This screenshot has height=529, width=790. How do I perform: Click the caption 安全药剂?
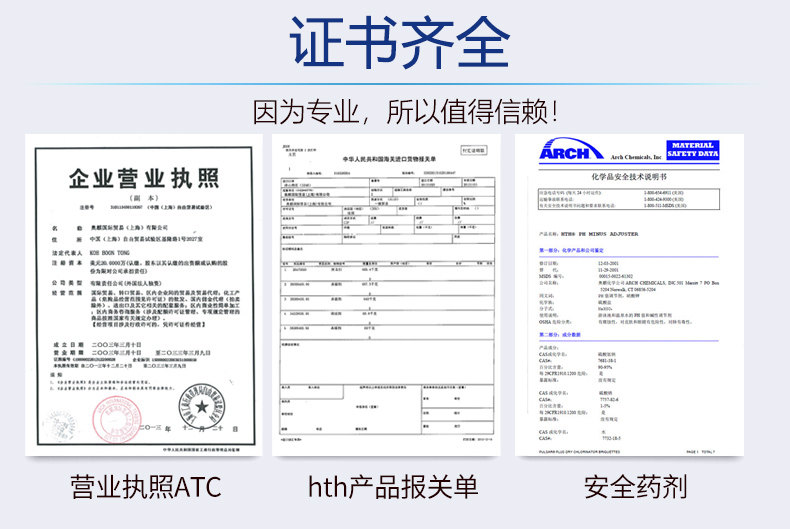coord(635,487)
